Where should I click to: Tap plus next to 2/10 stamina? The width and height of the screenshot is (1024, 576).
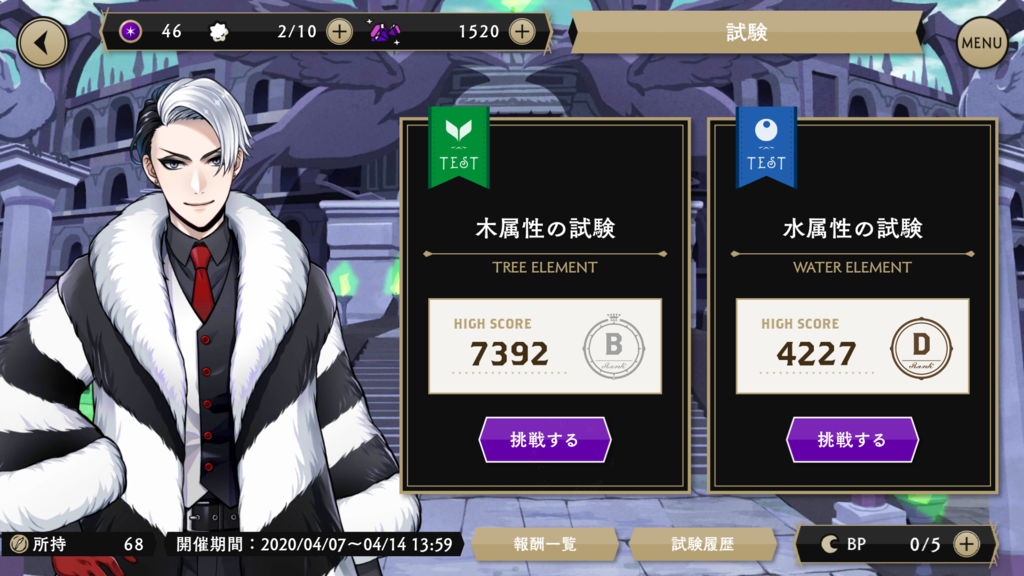tap(340, 31)
